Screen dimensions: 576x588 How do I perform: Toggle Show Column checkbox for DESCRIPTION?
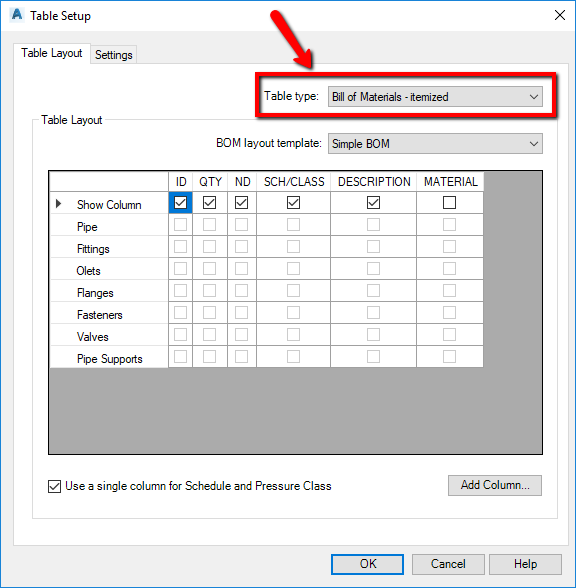coord(374,202)
